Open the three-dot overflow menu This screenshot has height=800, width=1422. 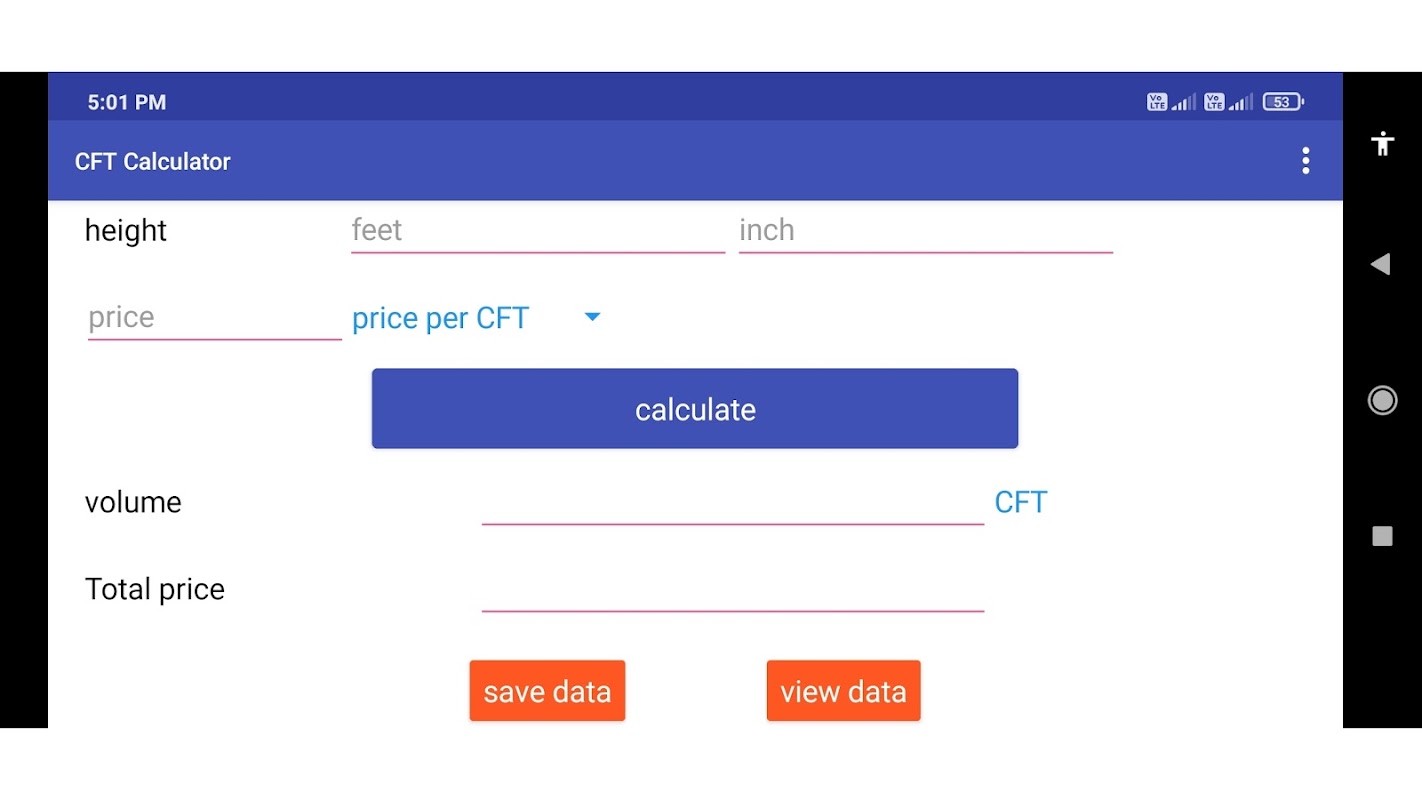click(1305, 161)
